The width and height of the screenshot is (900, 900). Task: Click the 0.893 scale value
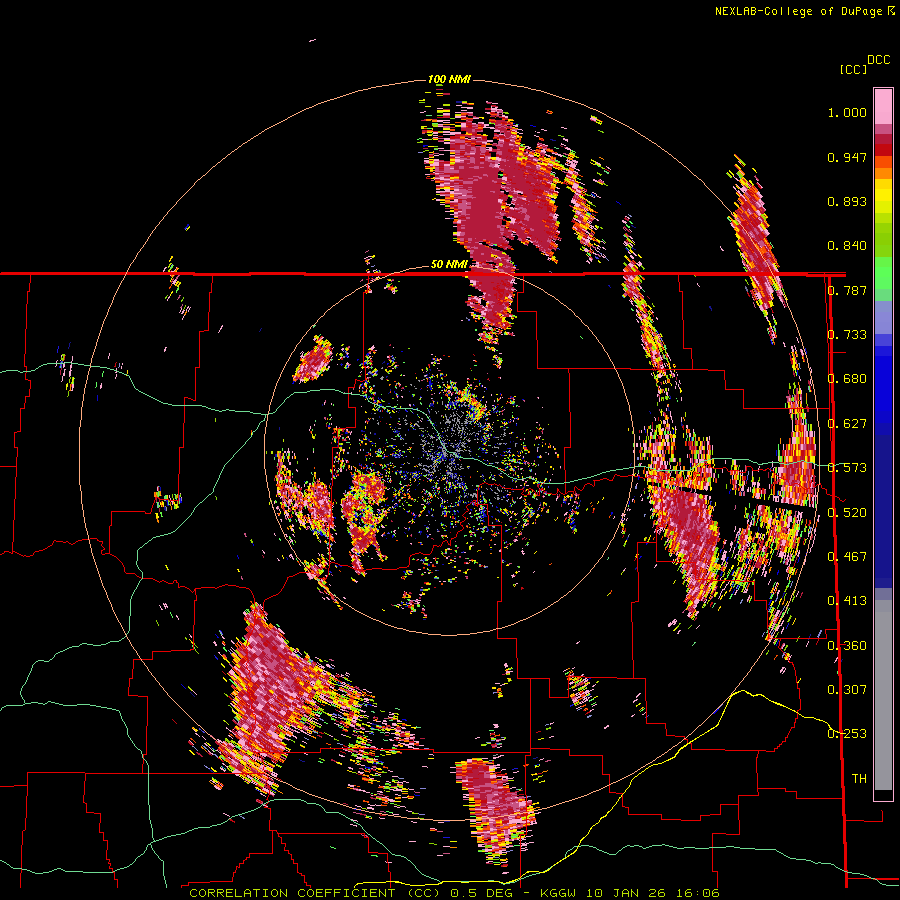coord(847,201)
